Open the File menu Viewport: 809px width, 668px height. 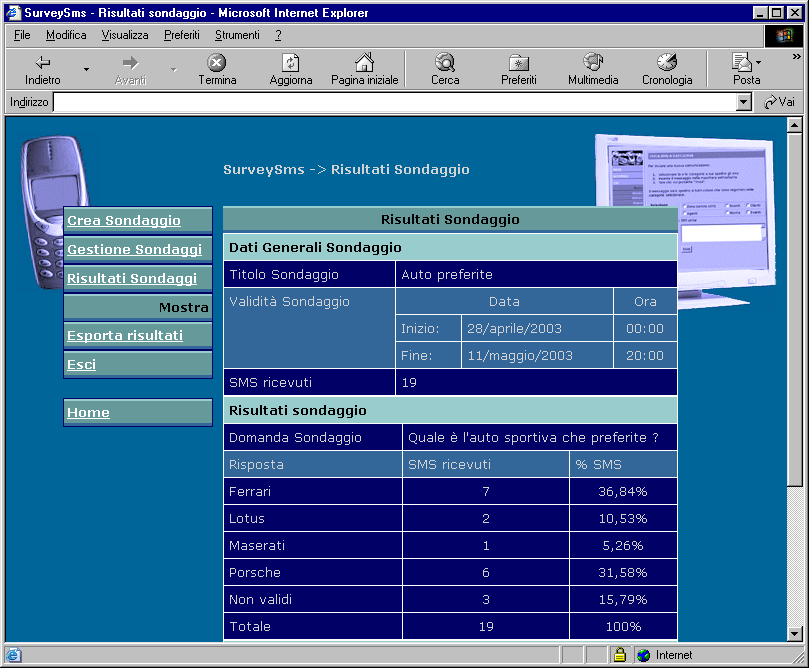22,35
